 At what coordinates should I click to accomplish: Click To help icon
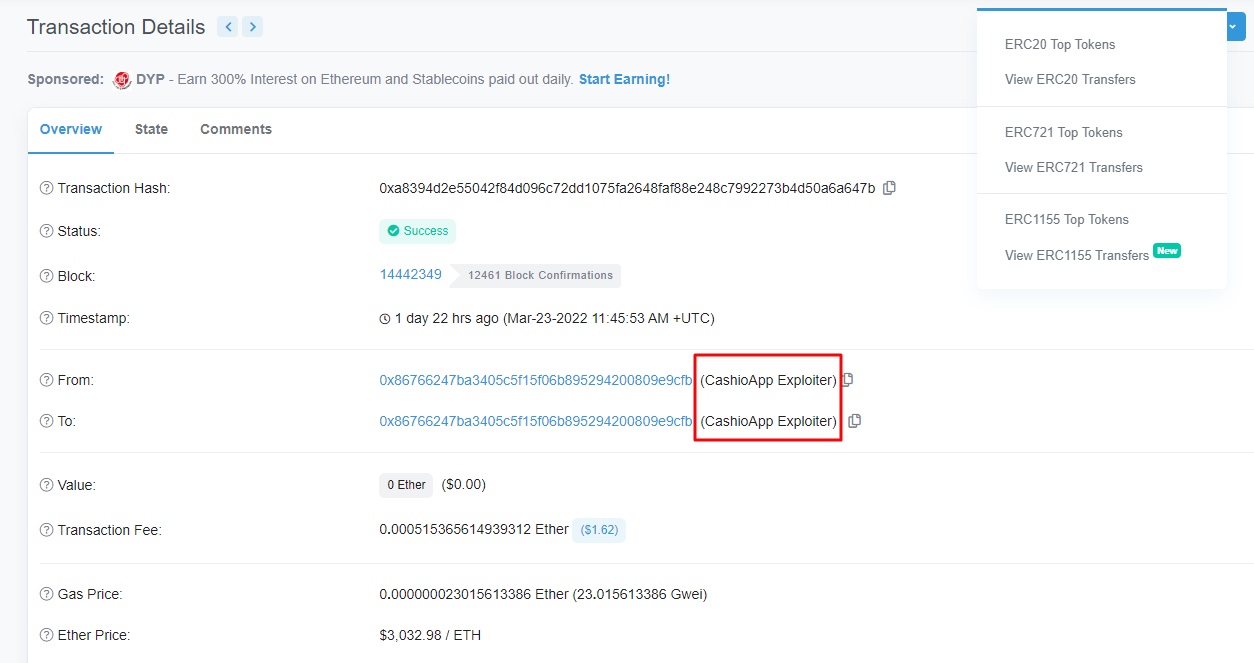coord(46,421)
